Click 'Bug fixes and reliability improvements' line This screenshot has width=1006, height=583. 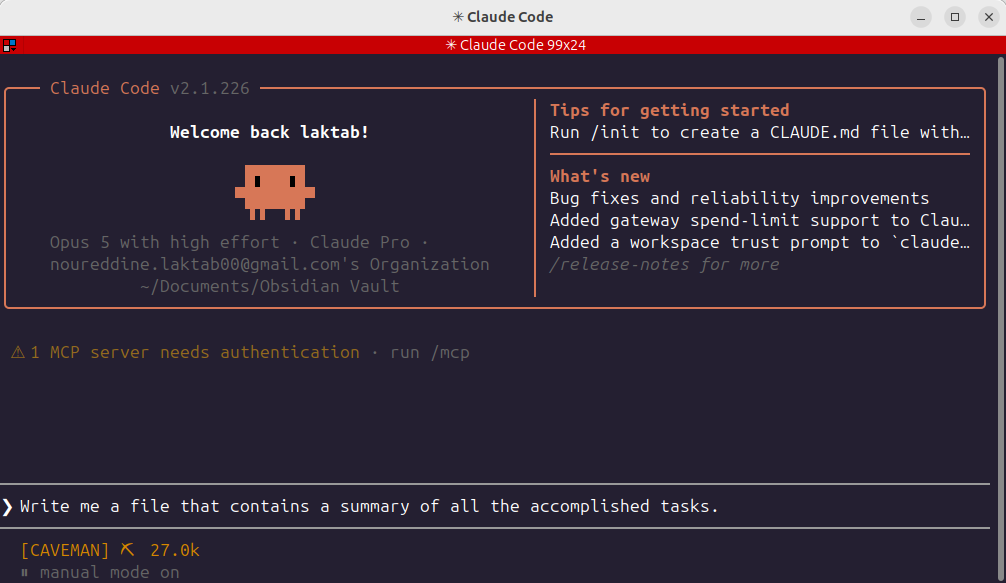tap(740, 198)
